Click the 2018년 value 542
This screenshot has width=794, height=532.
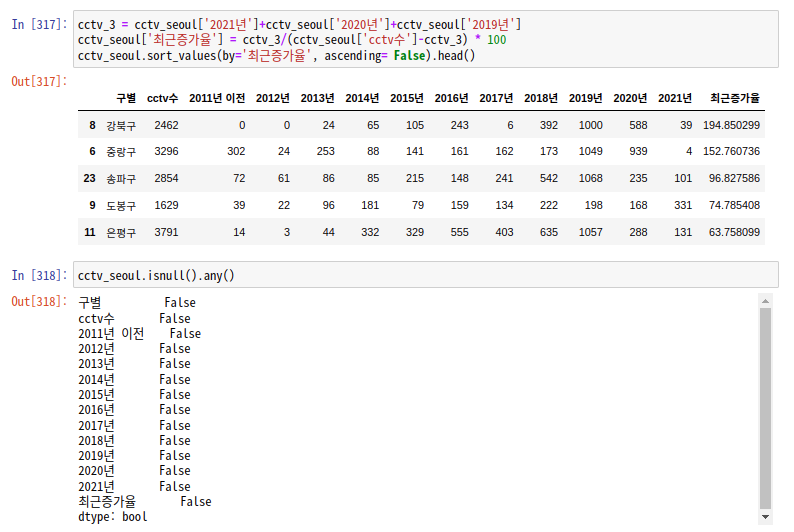pyautogui.click(x=549, y=178)
